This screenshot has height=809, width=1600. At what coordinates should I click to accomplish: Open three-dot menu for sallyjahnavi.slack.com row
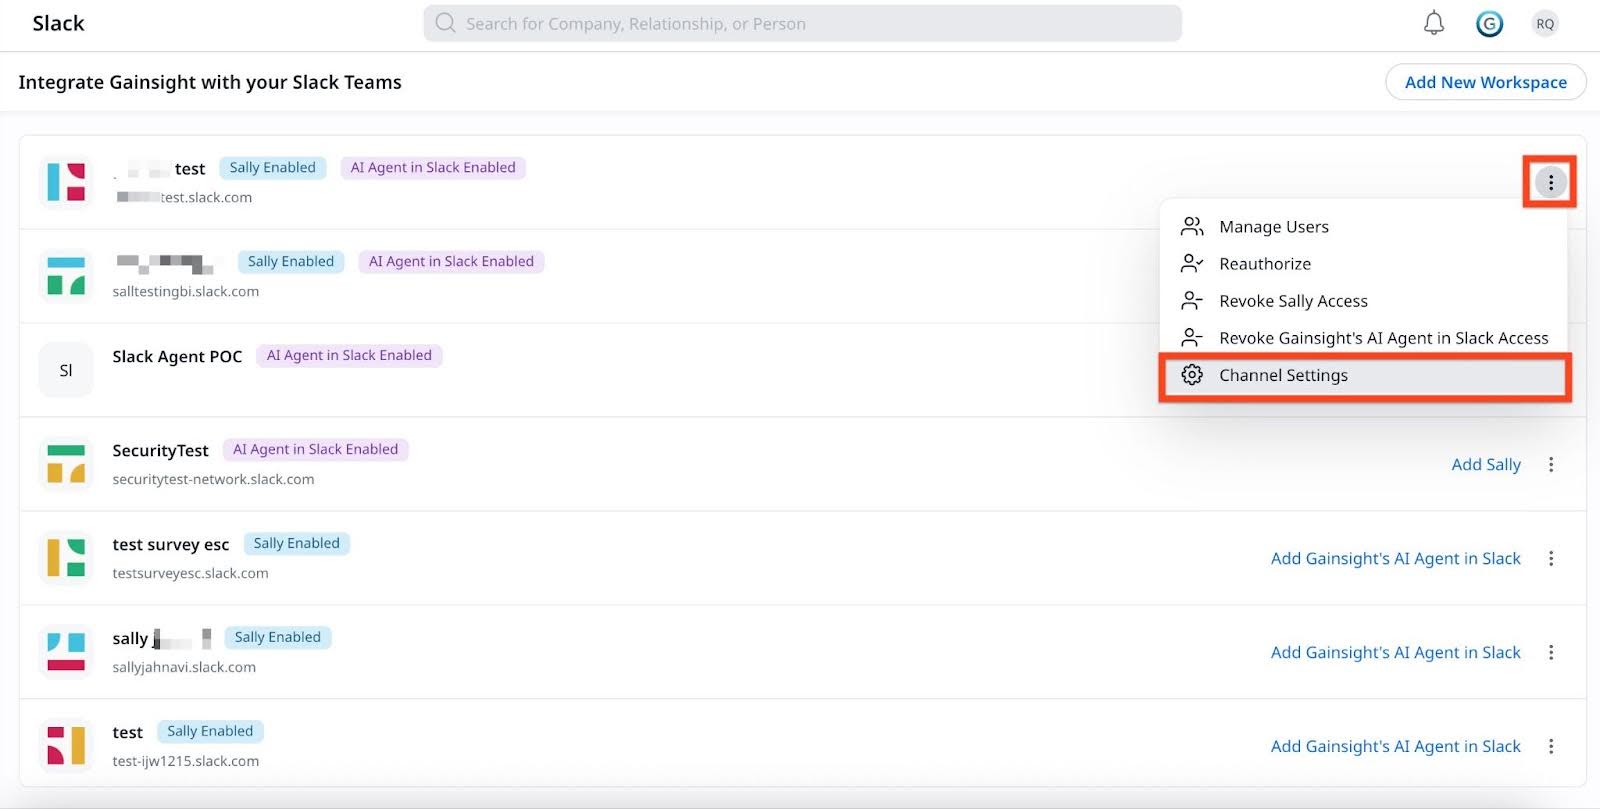pos(1551,652)
